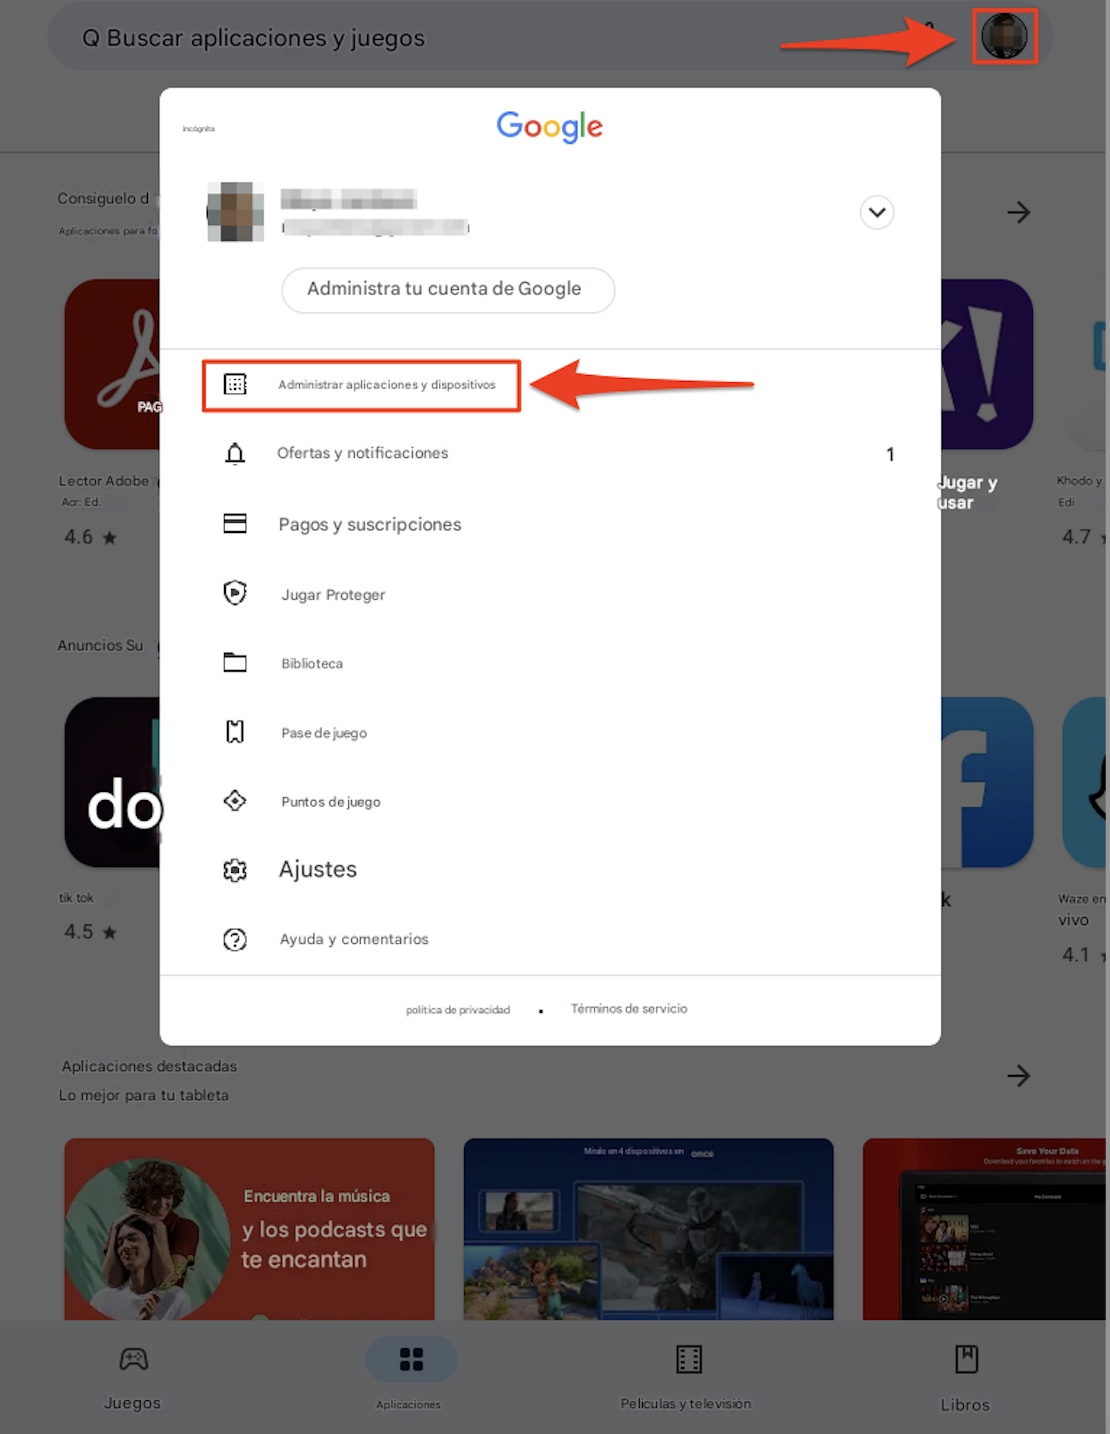Open Puntos de juego
This screenshot has width=1110, height=1434.
(550, 802)
